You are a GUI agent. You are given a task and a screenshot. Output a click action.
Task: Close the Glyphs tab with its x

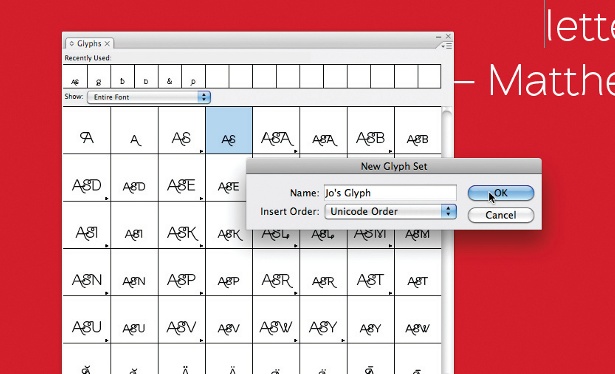[x=107, y=44]
